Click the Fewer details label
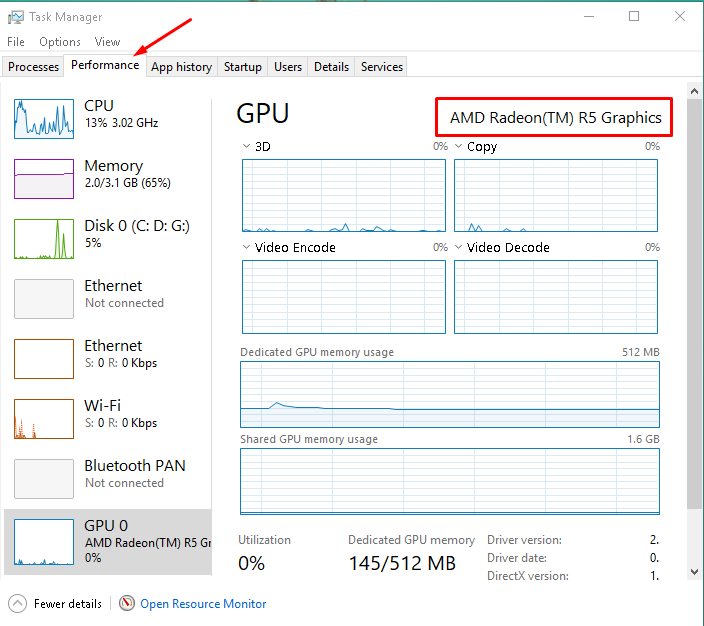 [68, 604]
